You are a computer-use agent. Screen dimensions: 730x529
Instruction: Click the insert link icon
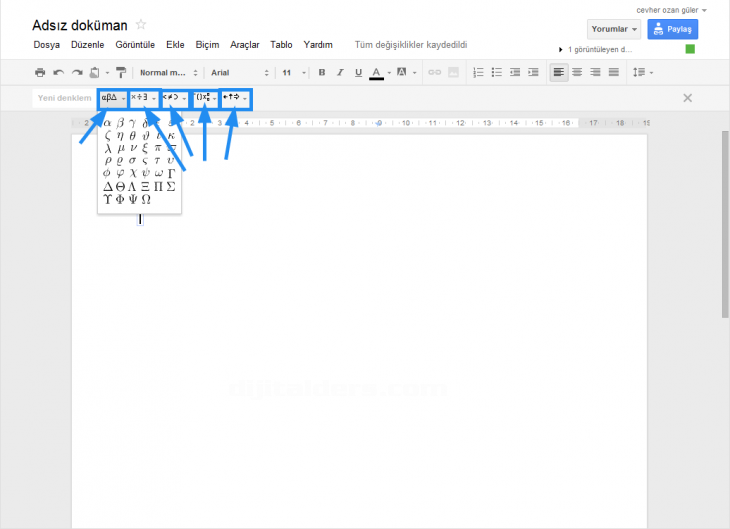[x=434, y=73]
